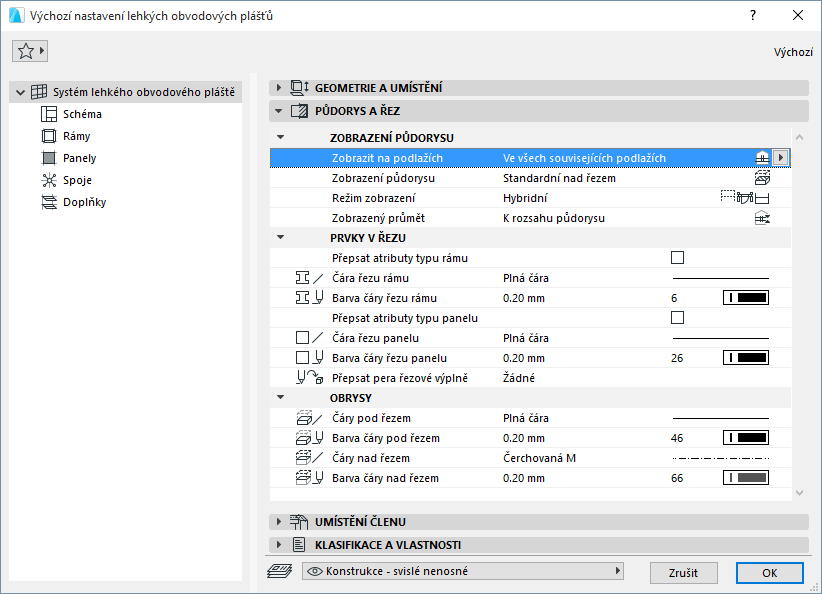Click the Čára řezu rámu line icon
This screenshot has height=594, width=822.
[309, 278]
